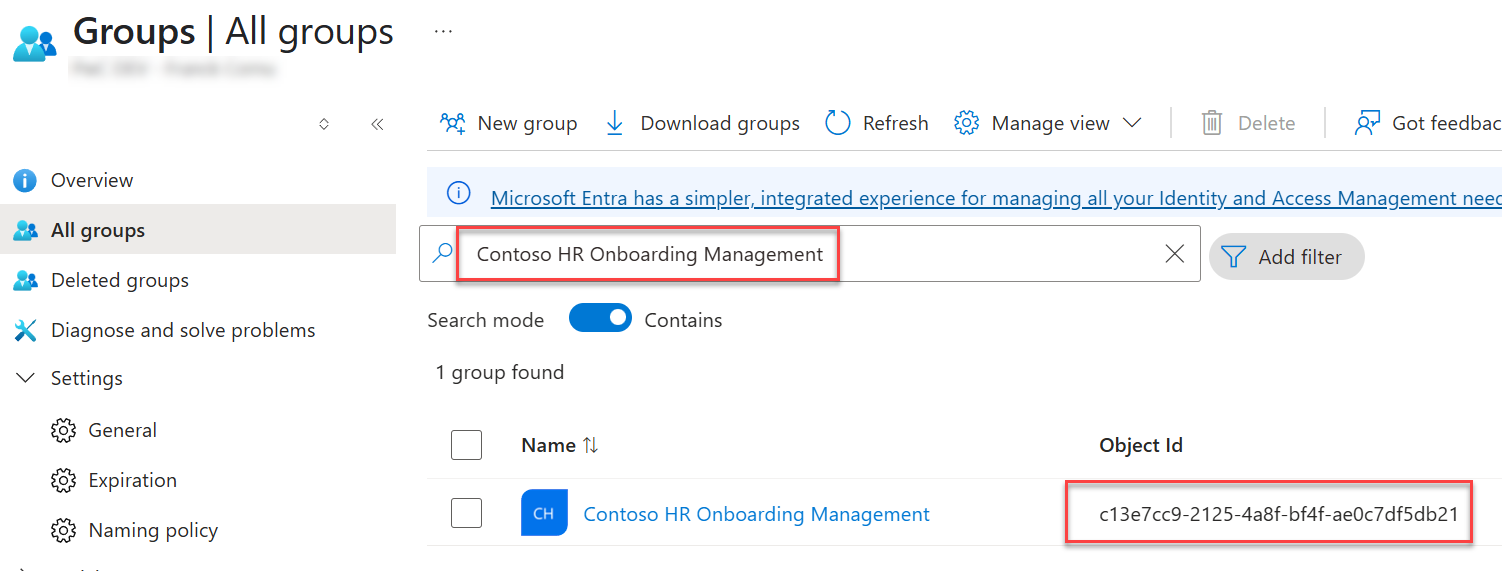The width and height of the screenshot is (1502, 571).
Task: Select all groups with header checkbox
Action: click(x=466, y=445)
